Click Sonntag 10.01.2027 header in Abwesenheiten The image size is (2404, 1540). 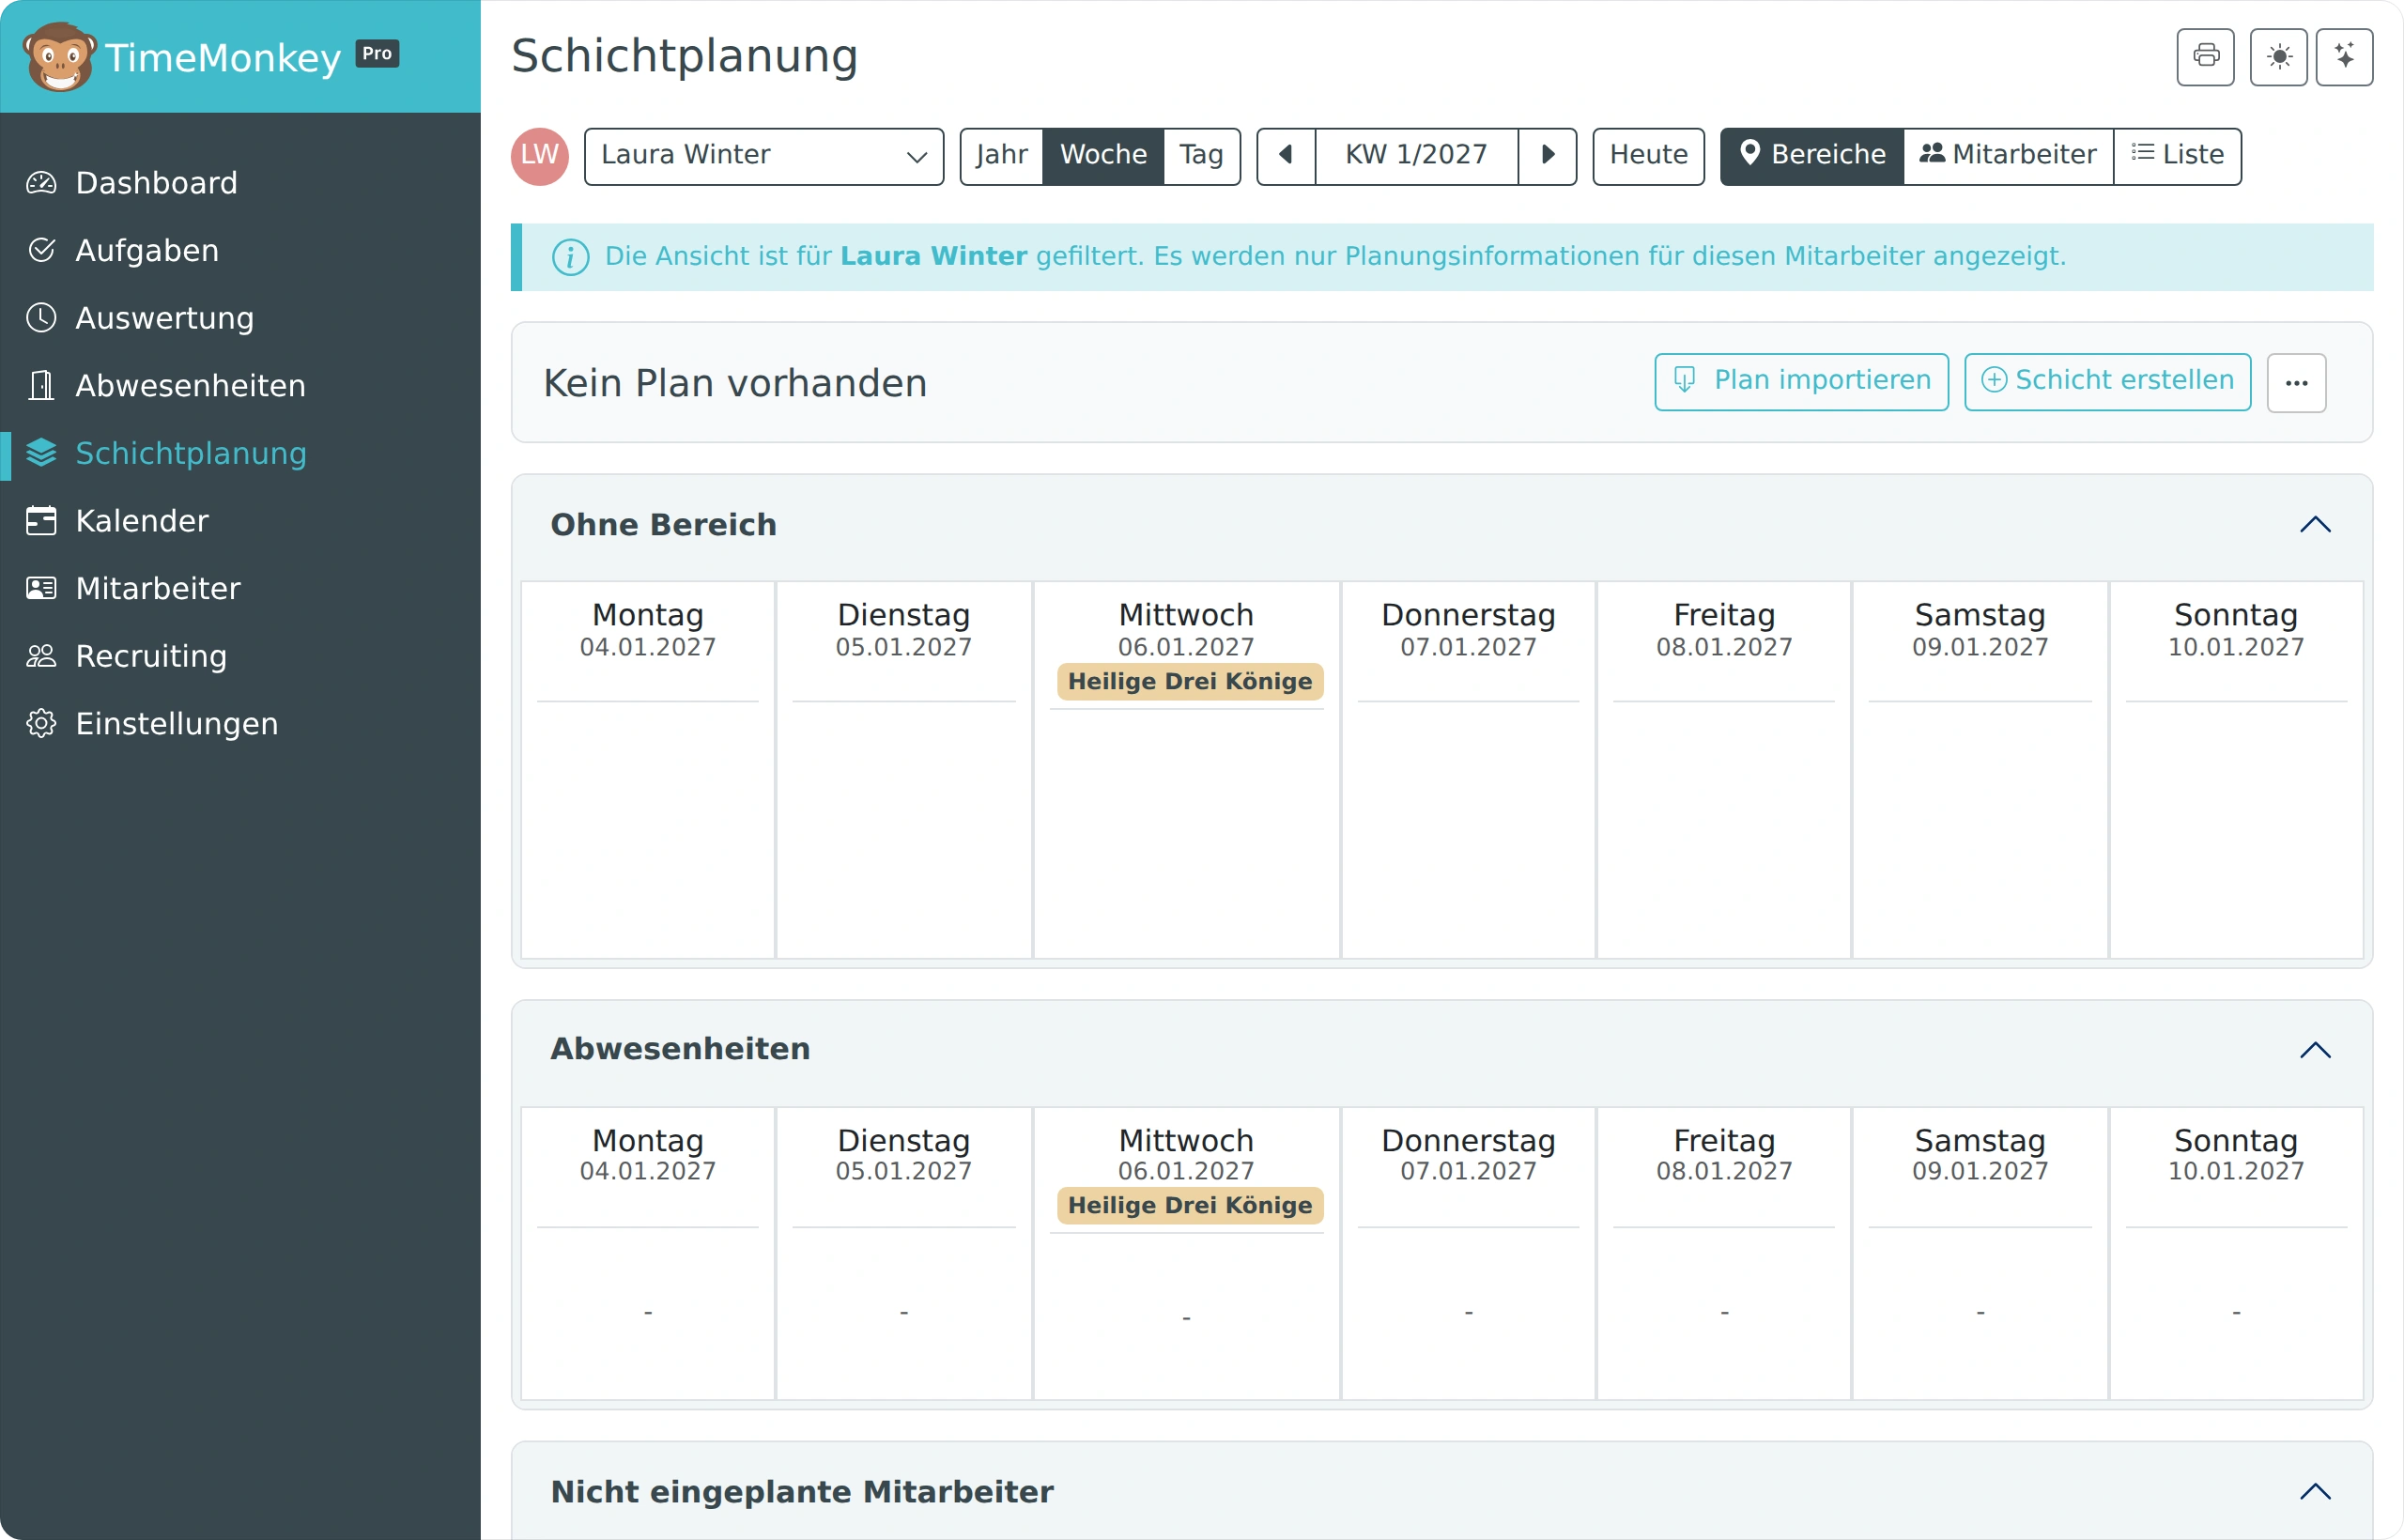click(2236, 1155)
